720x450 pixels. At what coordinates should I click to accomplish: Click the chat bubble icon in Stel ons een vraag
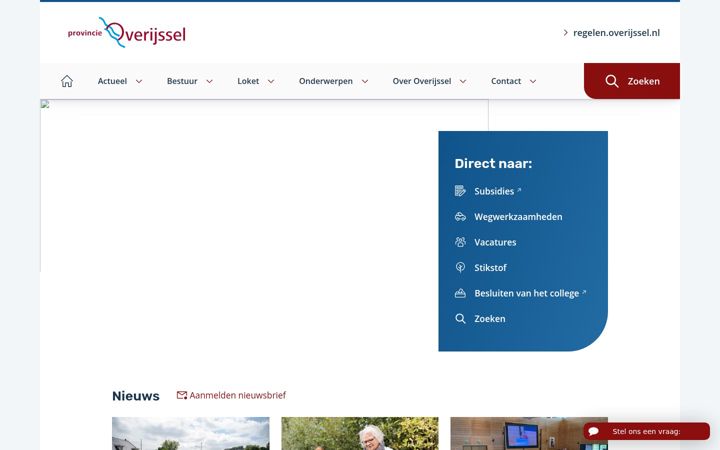593,431
